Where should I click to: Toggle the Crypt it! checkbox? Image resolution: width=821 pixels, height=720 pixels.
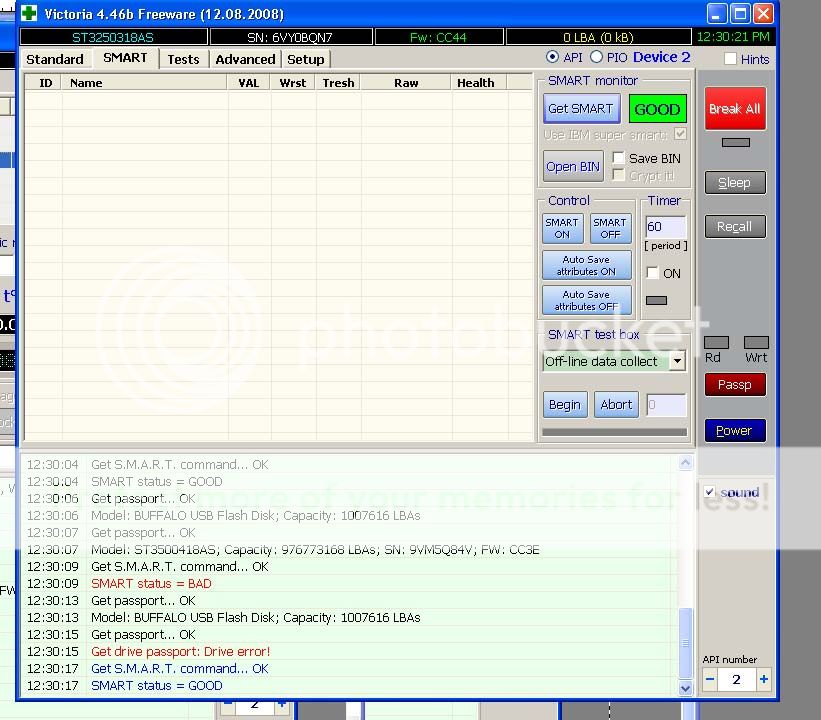click(x=618, y=175)
